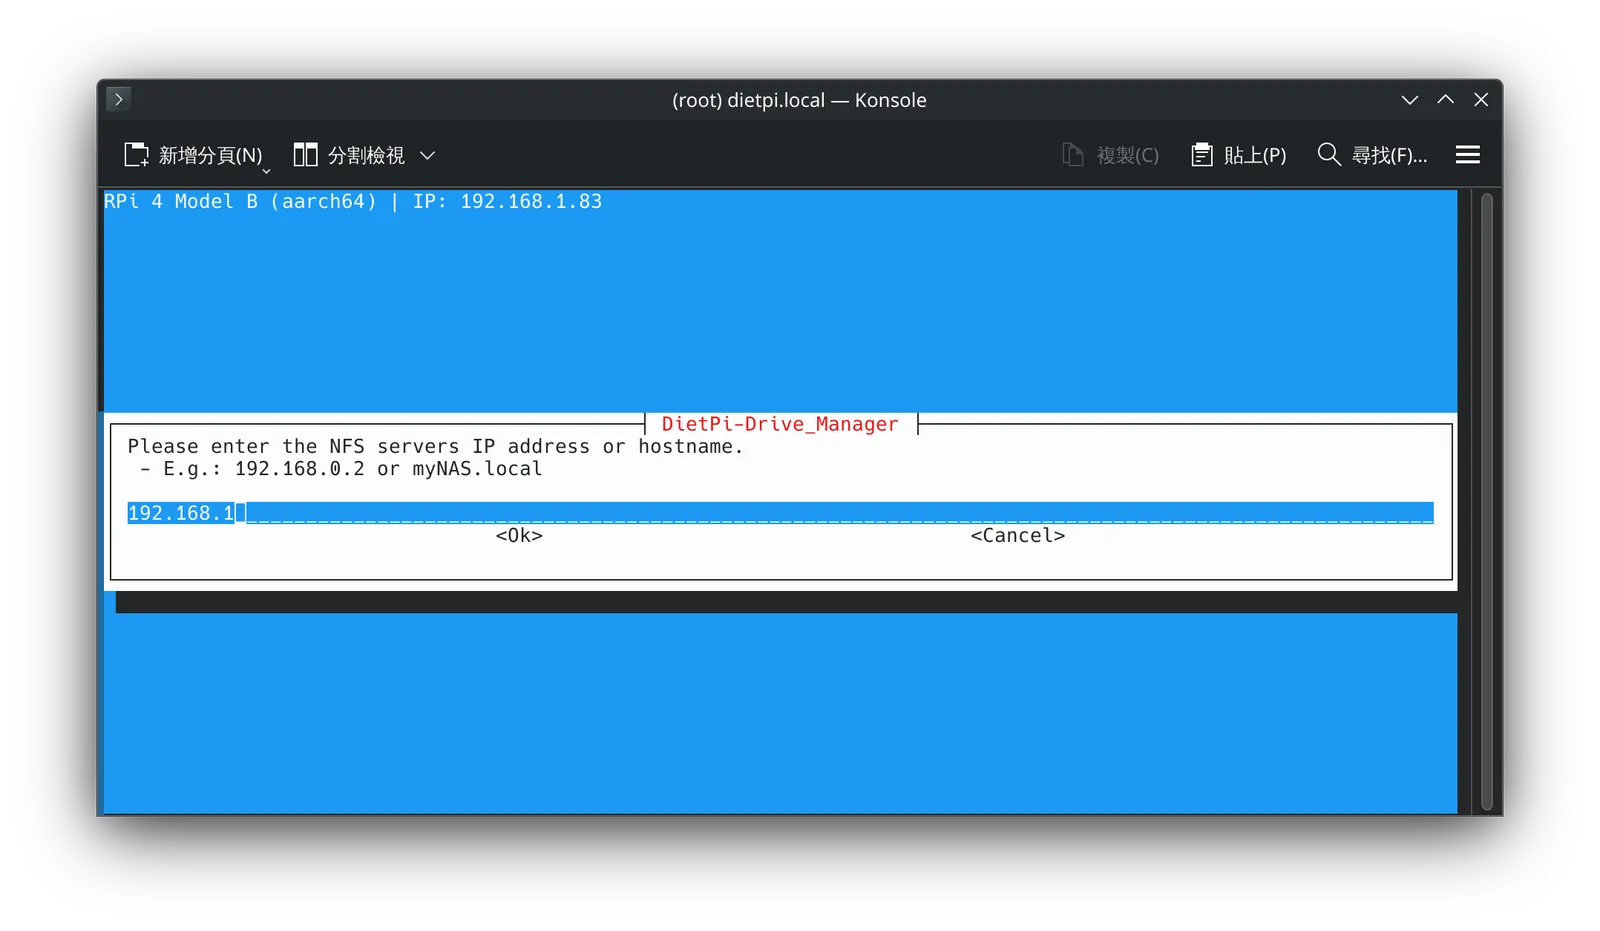This screenshot has width=1600, height=931.
Task: Maximize the Konsole window
Action: click(x=1445, y=100)
